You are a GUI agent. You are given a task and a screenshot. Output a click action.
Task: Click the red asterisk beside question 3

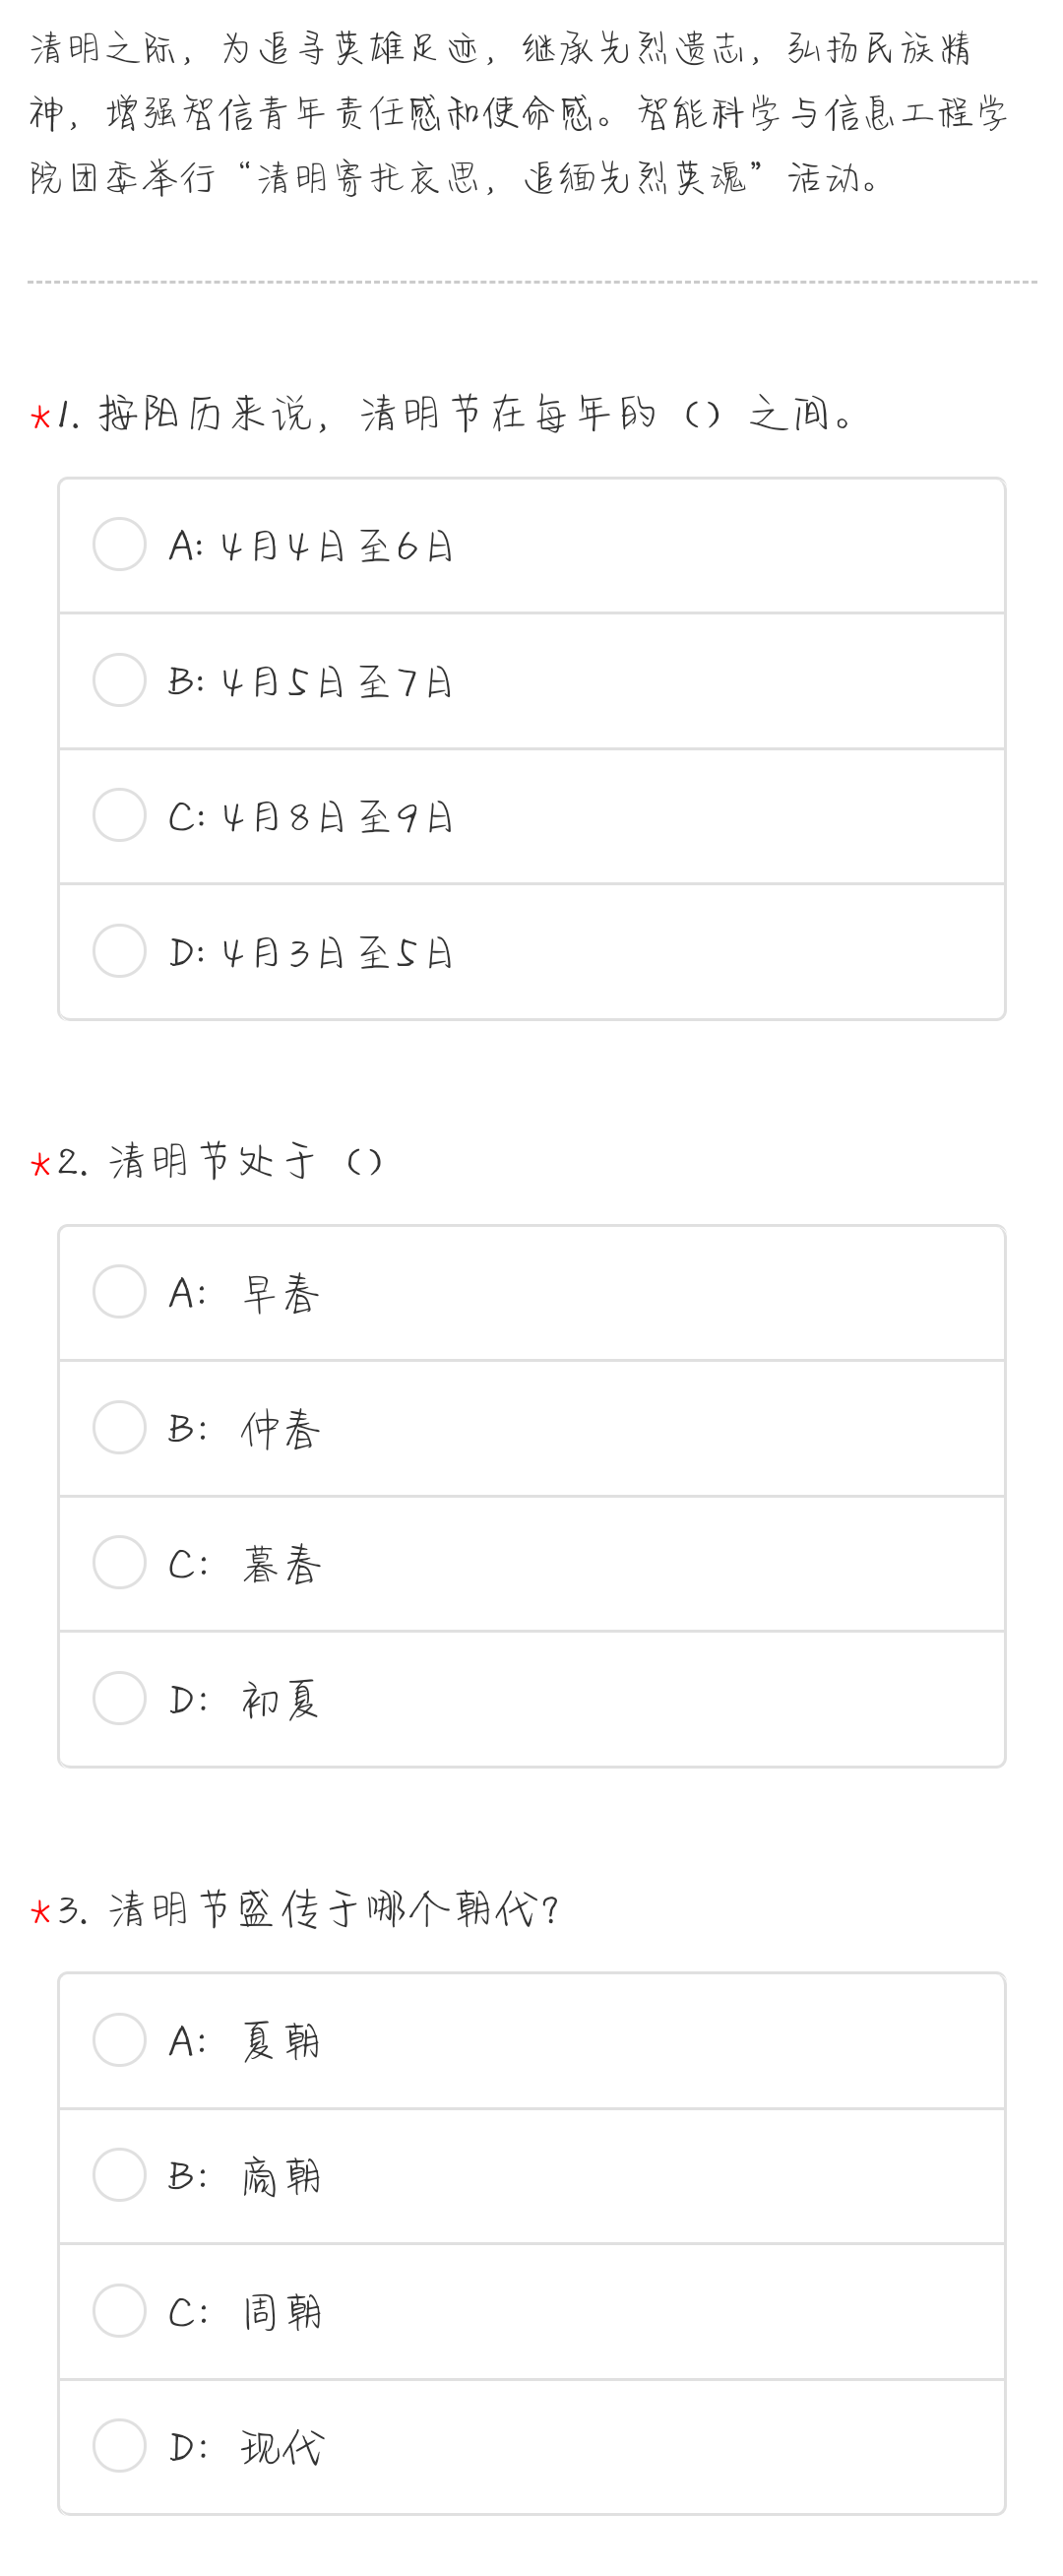pyautogui.click(x=41, y=1912)
